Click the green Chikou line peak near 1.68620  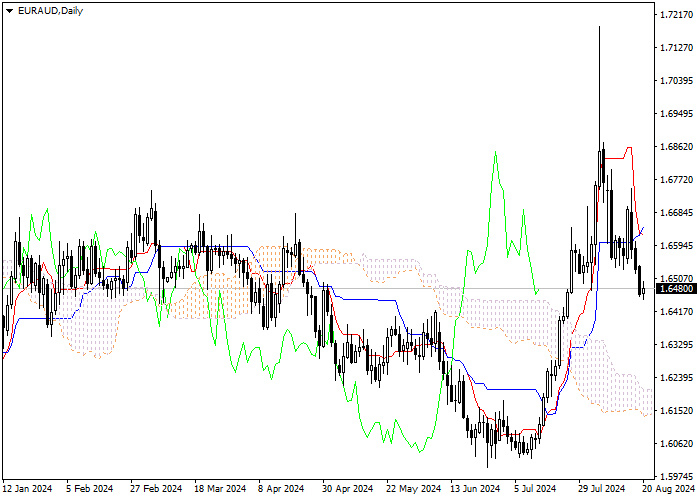(x=496, y=153)
